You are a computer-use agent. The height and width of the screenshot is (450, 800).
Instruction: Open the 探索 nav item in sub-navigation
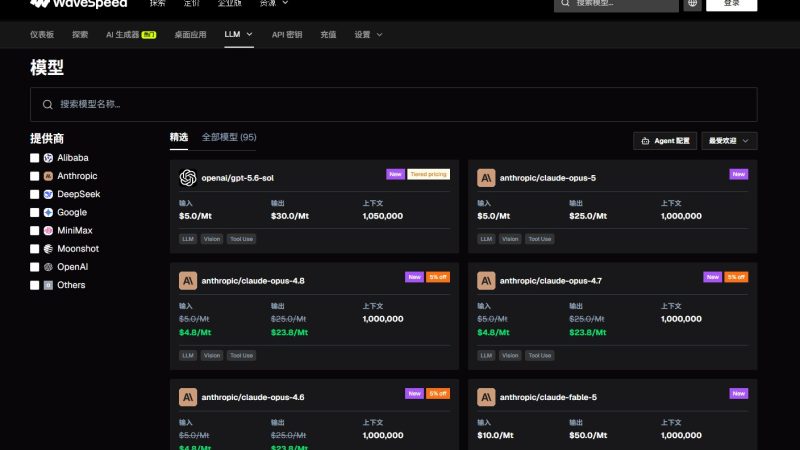coord(80,35)
